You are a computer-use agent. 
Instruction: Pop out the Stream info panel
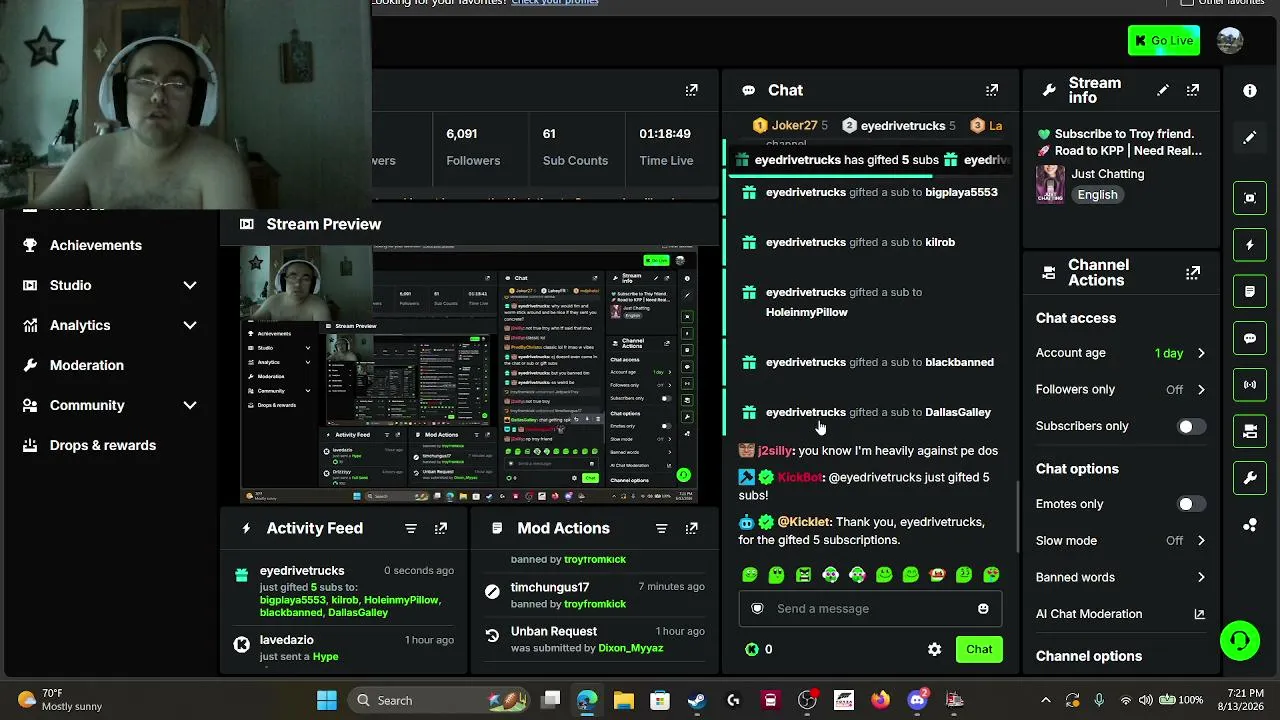[x=1193, y=90]
